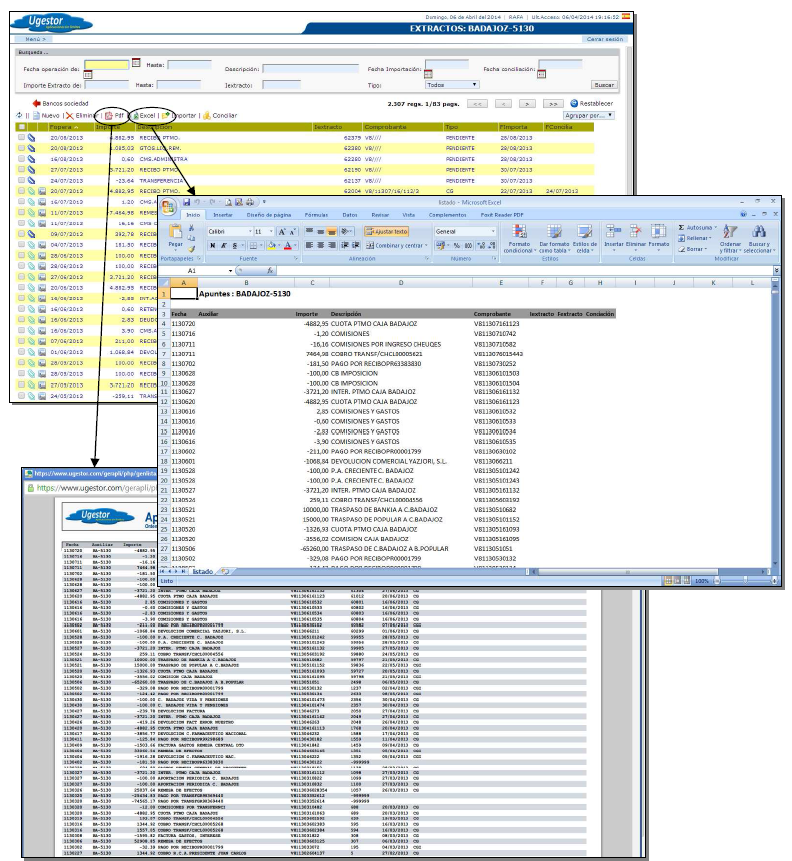Go to first page with << pagination button

(x=477, y=104)
